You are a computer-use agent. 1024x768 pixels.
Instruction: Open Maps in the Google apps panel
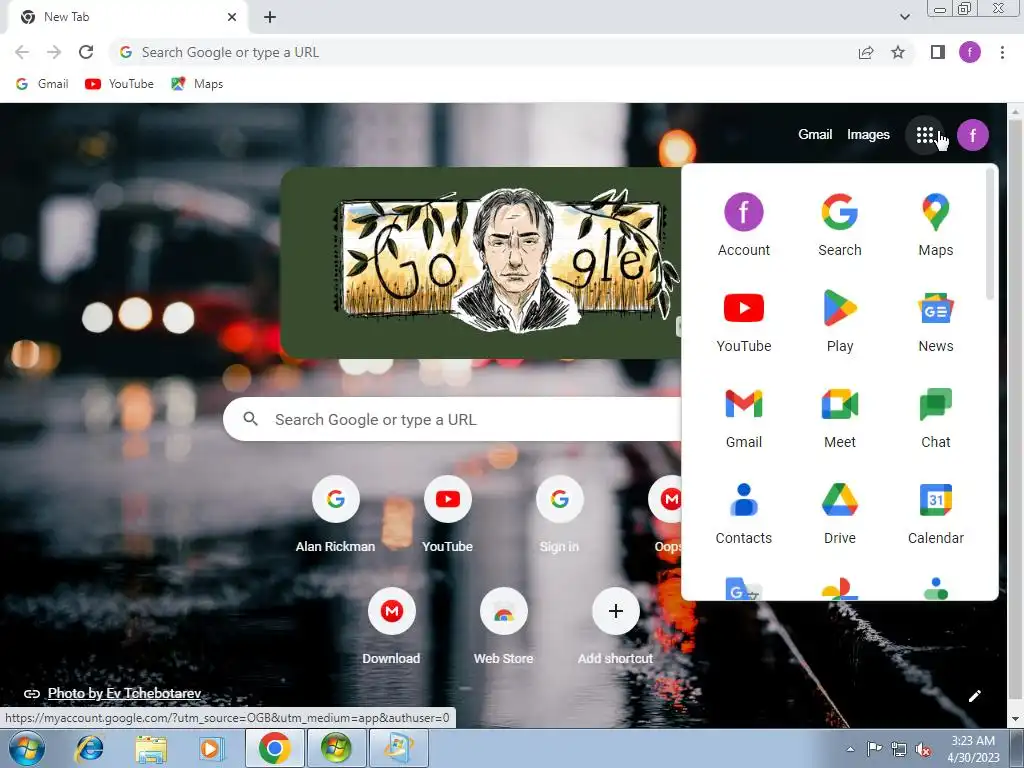(x=935, y=224)
